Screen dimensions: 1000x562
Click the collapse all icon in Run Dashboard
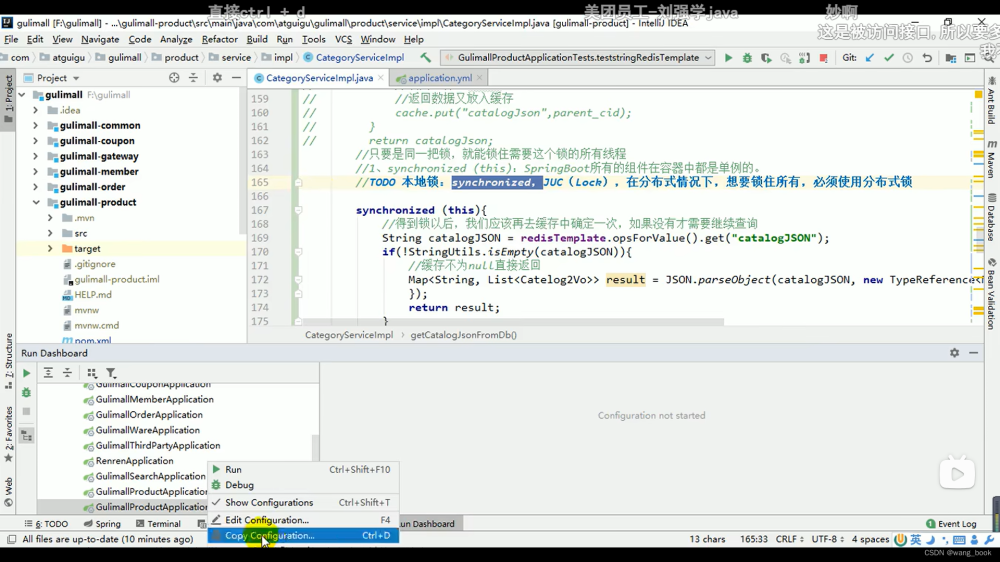pos(67,373)
